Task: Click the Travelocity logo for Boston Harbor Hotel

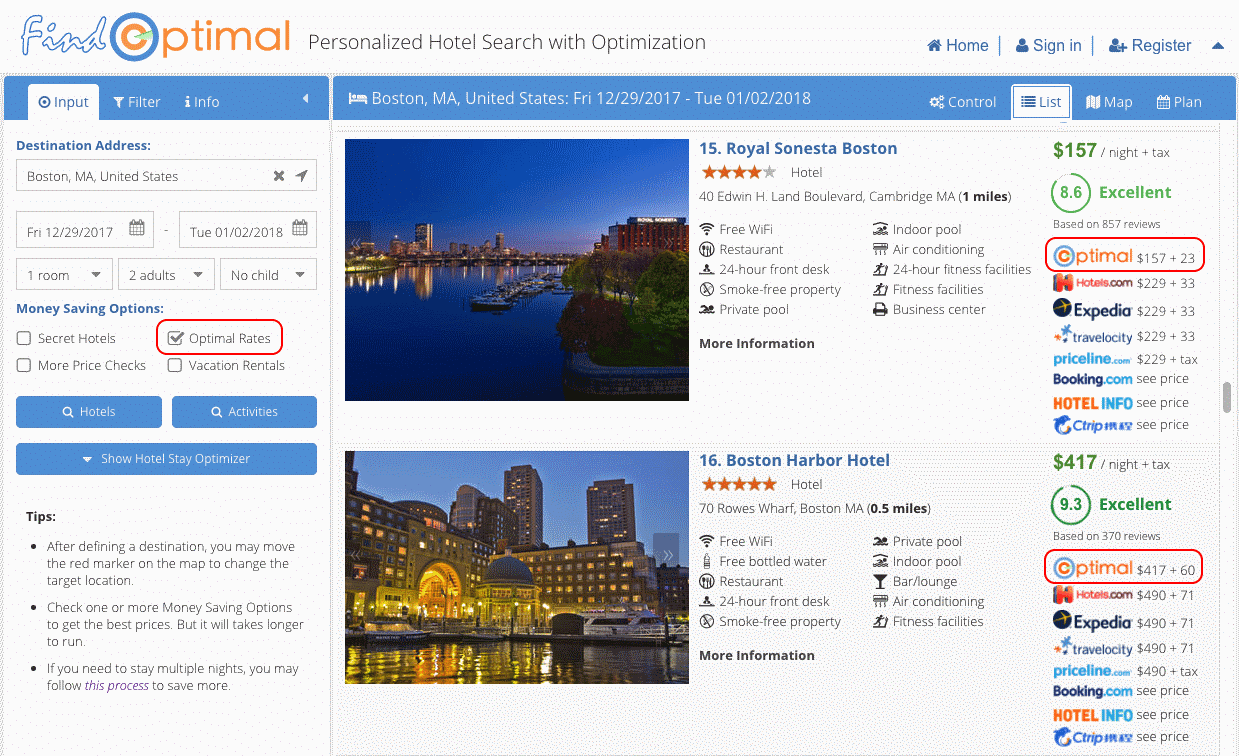Action: click(1093, 648)
